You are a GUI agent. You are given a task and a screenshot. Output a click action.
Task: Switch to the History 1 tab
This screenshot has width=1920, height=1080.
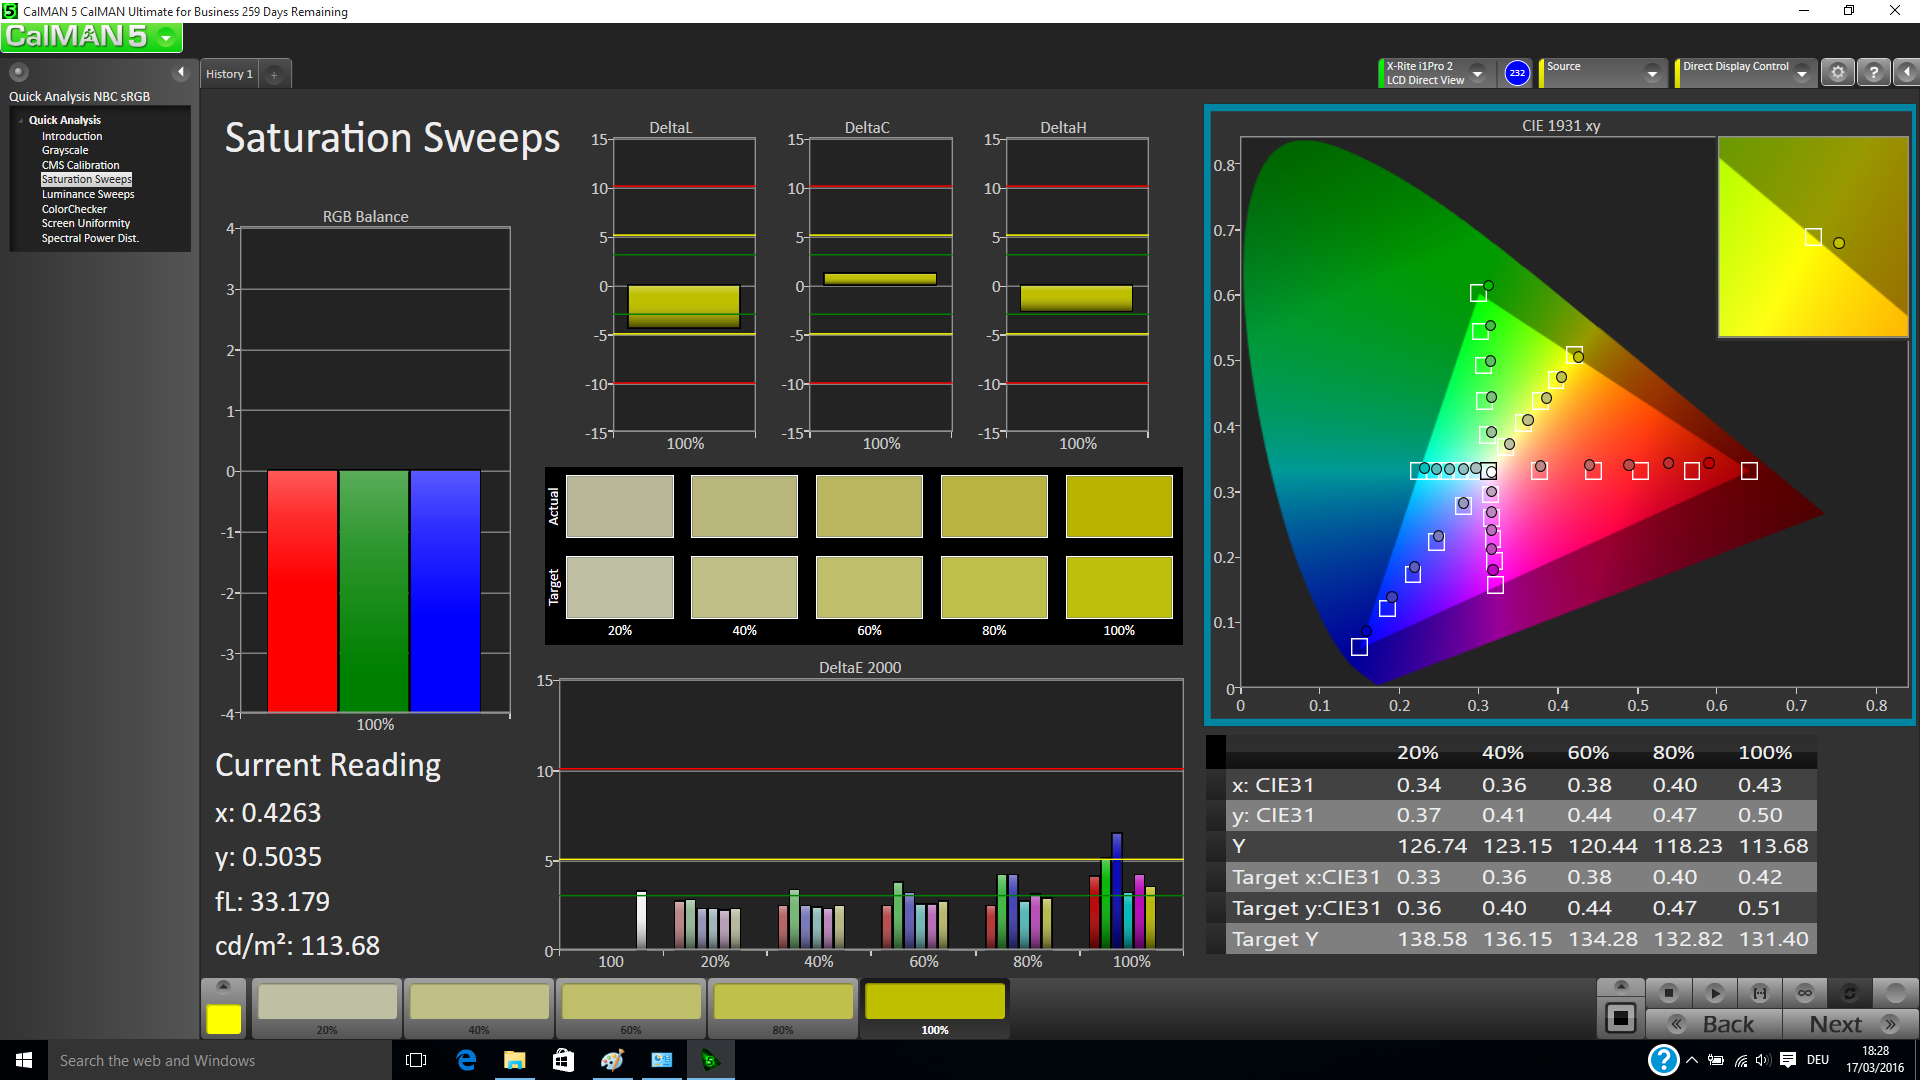pyautogui.click(x=229, y=74)
